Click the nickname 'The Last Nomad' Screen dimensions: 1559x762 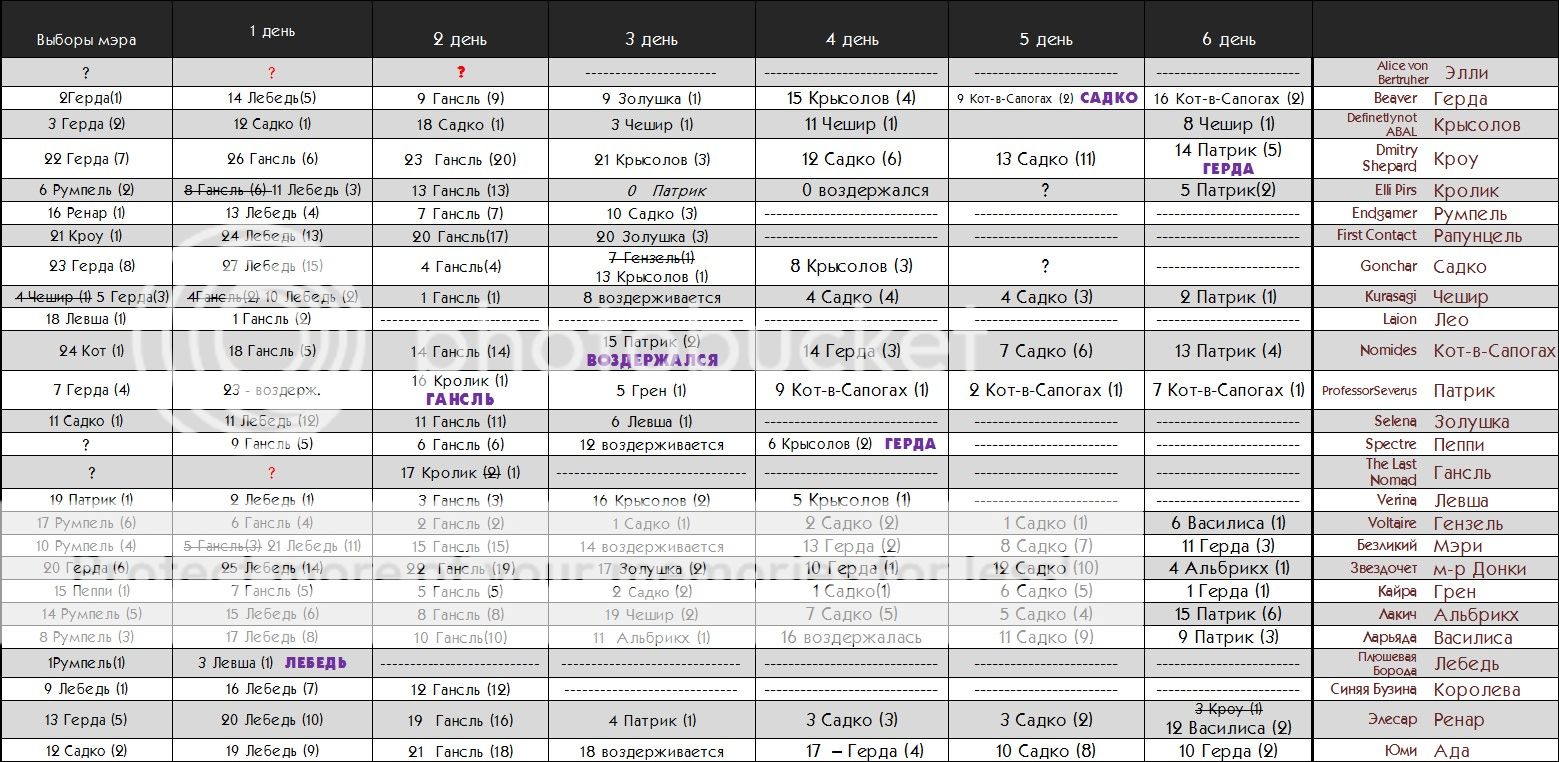coord(1392,472)
